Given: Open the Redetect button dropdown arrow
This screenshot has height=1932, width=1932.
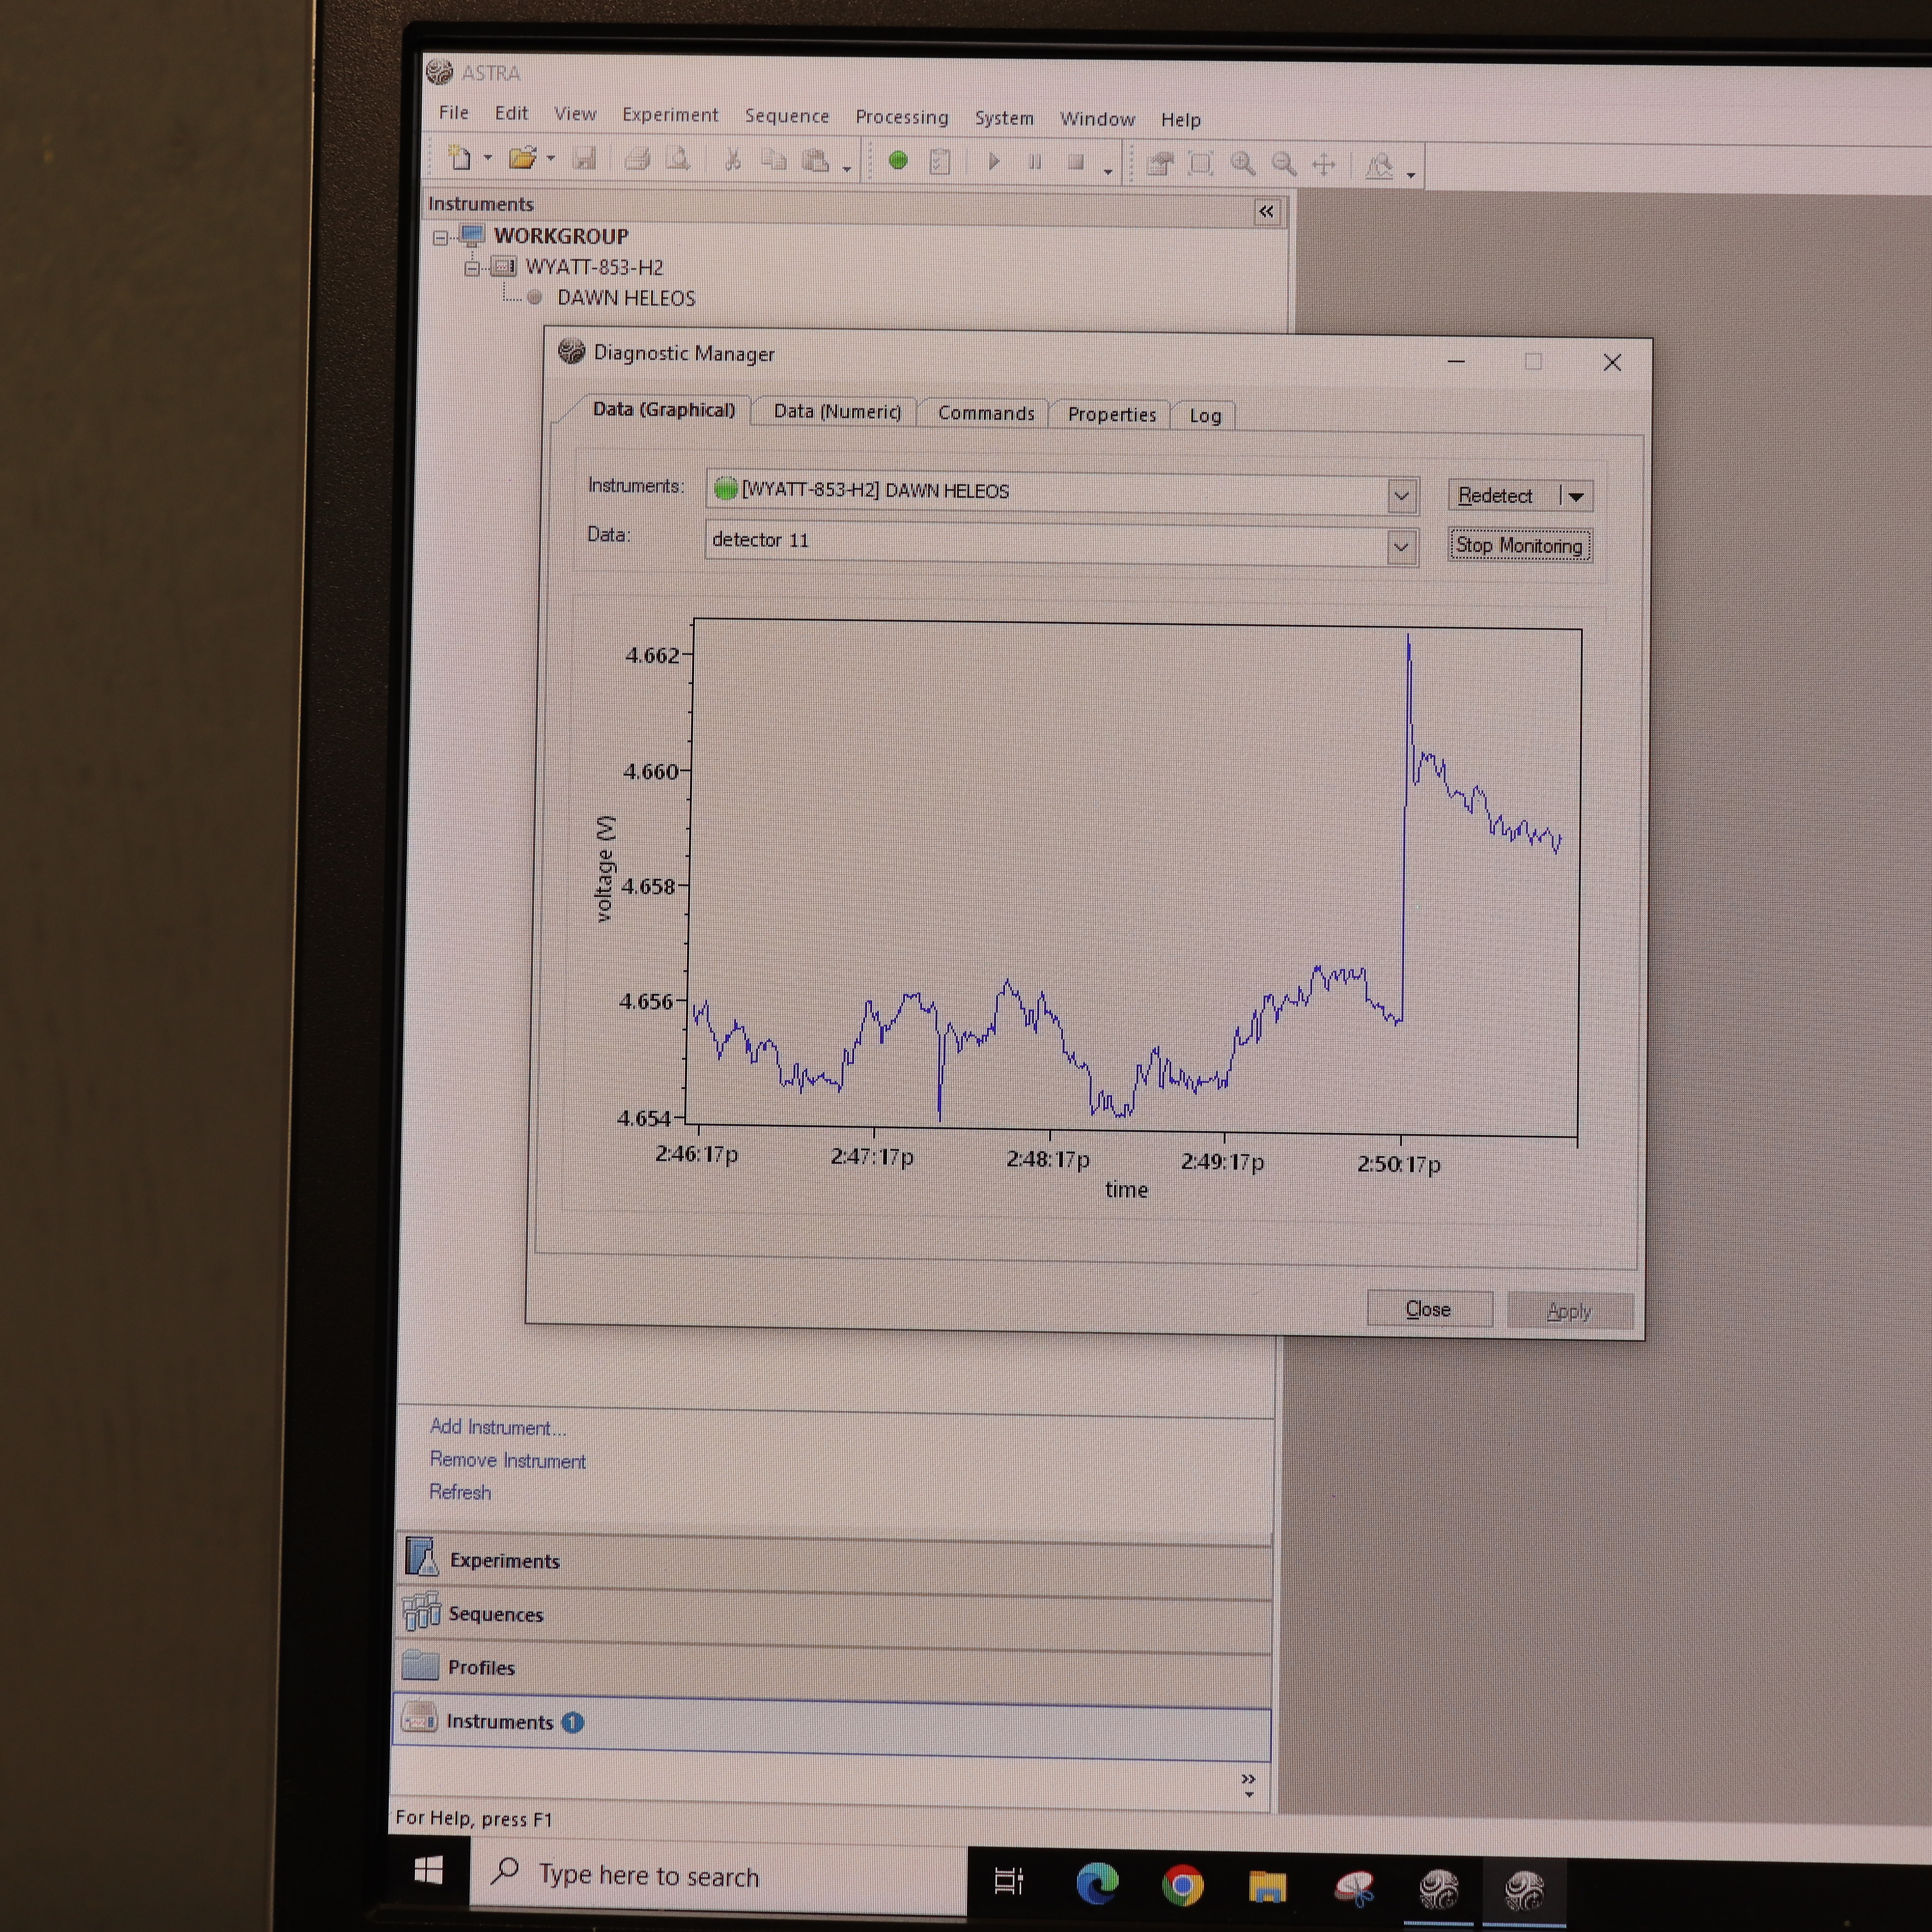Looking at the screenshot, I should (1576, 497).
